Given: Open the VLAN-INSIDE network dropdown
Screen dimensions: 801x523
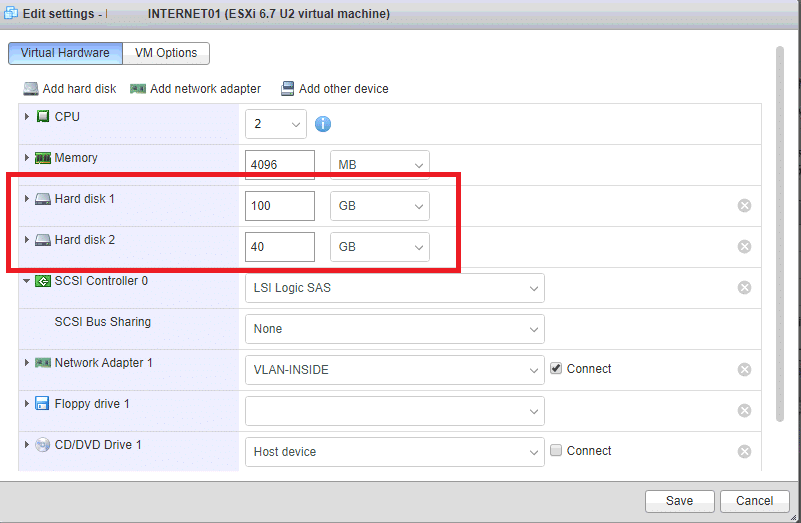Looking at the screenshot, I should tap(394, 370).
